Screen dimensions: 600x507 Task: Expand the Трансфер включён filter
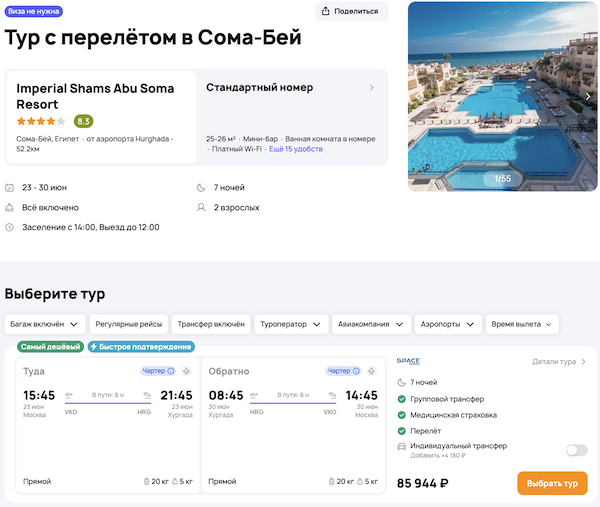tap(210, 324)
